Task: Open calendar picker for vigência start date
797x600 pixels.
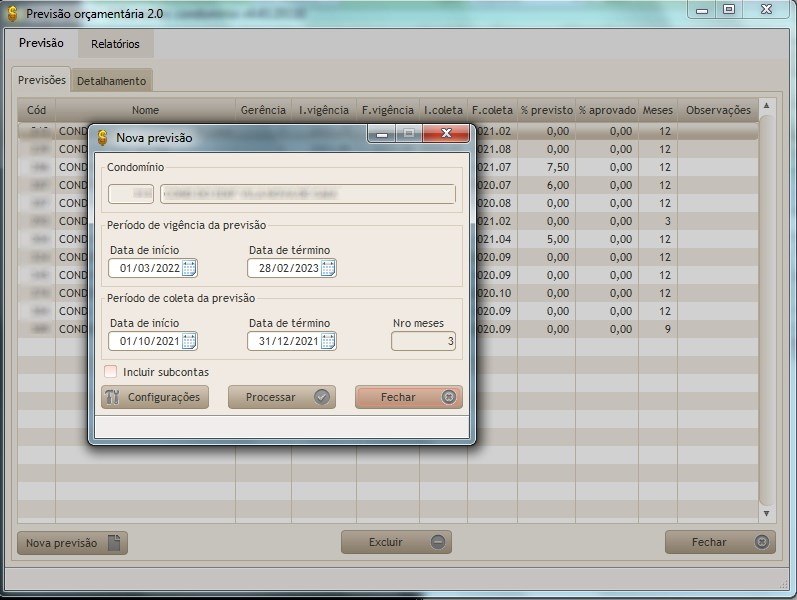Action: 189,268
